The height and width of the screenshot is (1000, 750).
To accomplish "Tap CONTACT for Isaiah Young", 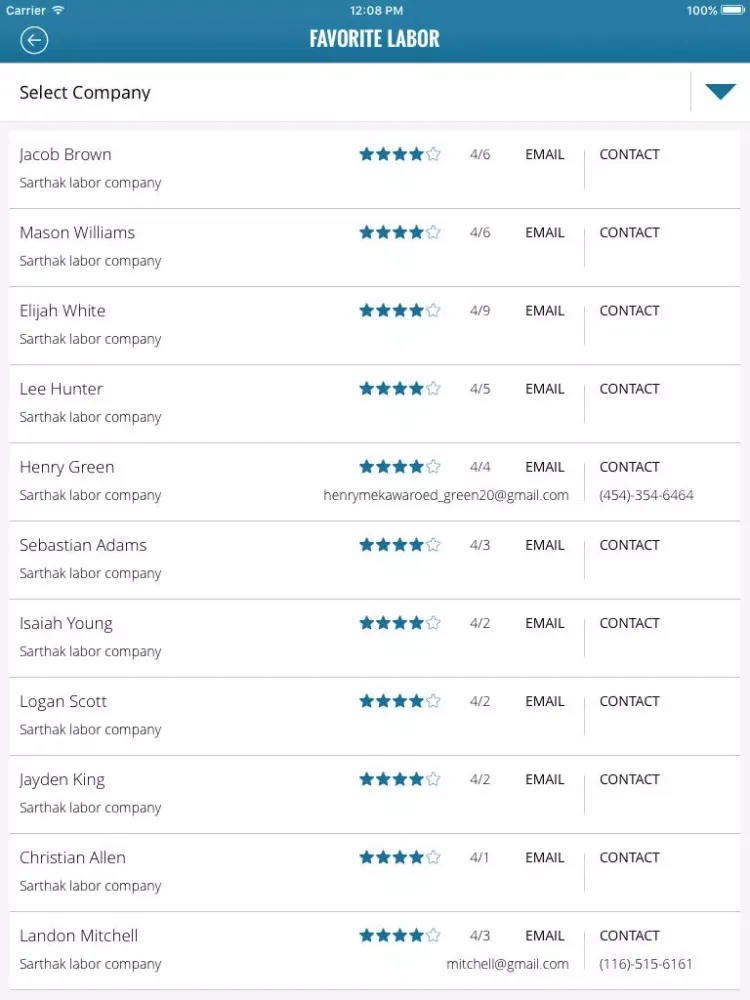I will pos(629,623).
